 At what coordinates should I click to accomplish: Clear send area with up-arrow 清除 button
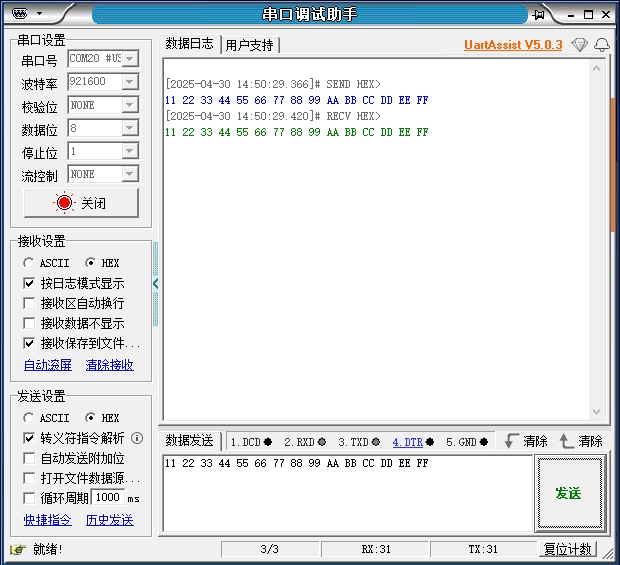[x=581, y=441]
